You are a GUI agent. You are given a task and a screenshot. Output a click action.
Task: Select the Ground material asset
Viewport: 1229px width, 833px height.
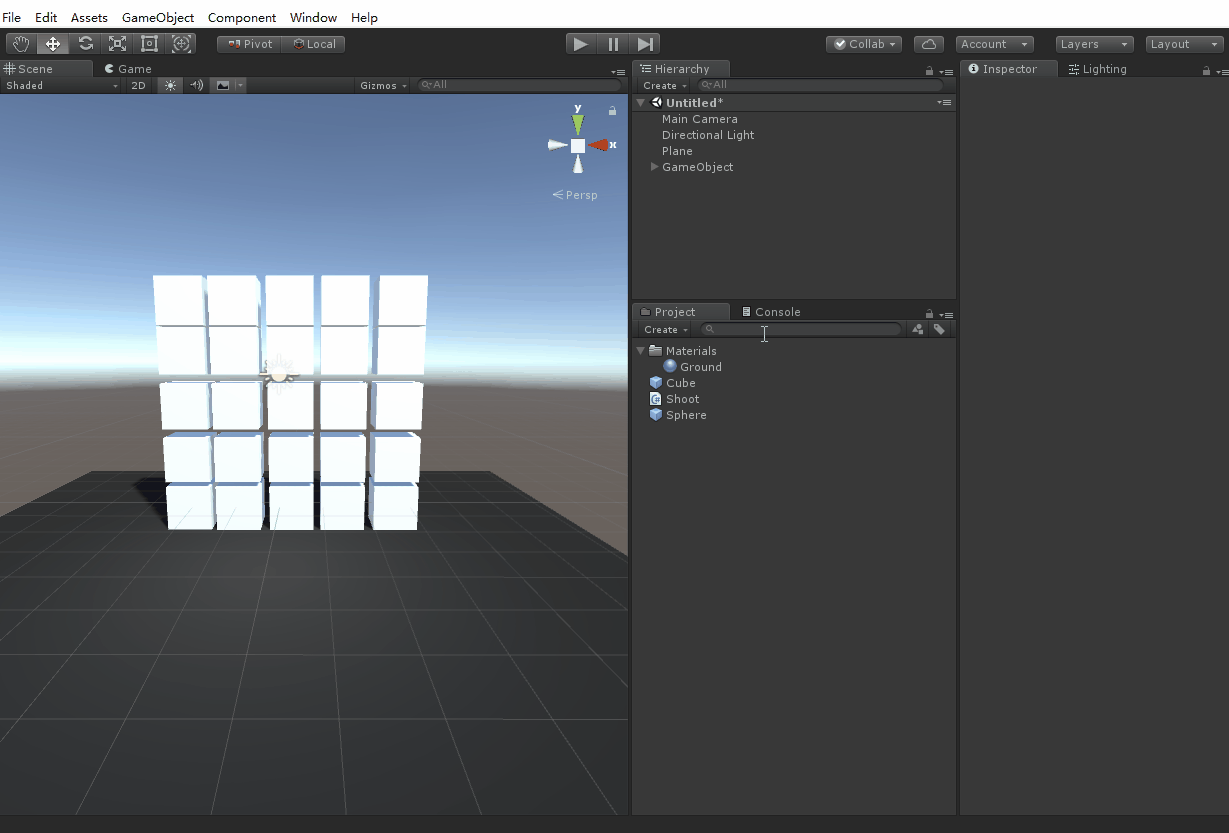point(692,367)
